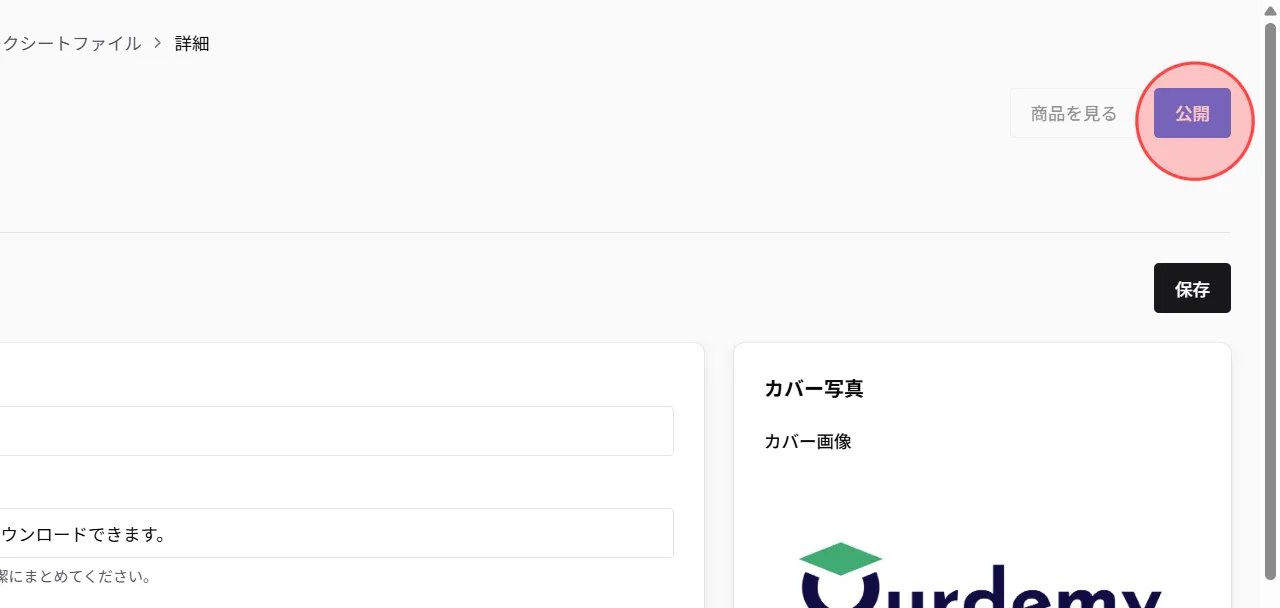Image resolution: width=1280 pixels, height=608 pixels.
Task: Click the helper text ending まとめてください。
Action: pyautogui.click(x=76, y=577)
